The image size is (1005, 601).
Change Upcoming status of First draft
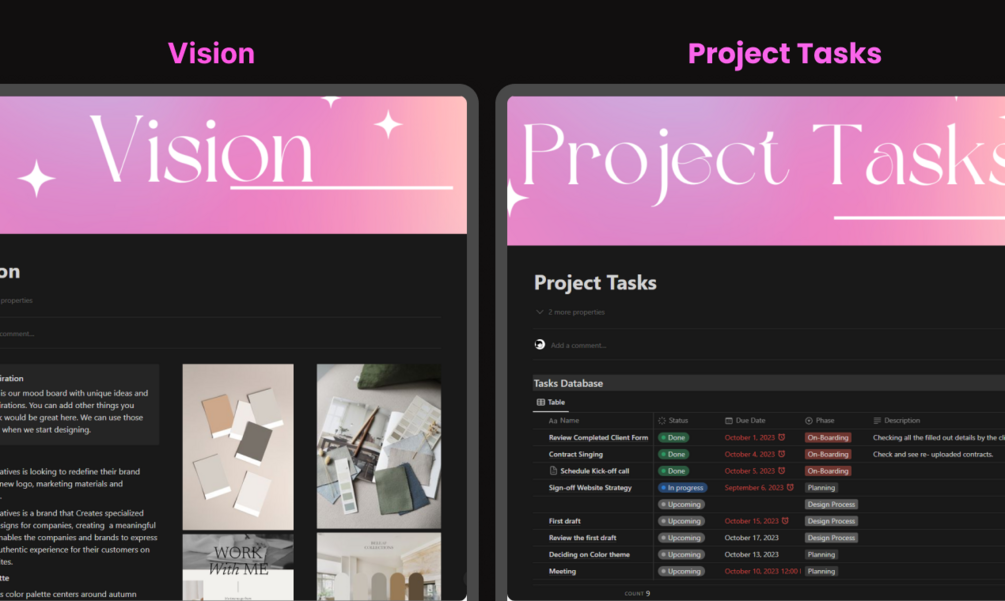click(x=681, y=521)
